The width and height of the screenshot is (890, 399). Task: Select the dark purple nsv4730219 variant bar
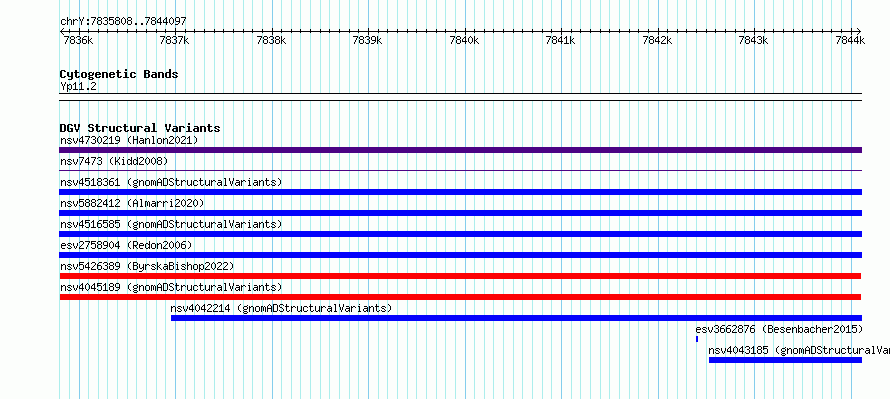pyautogui.click(x=460, y=150)
